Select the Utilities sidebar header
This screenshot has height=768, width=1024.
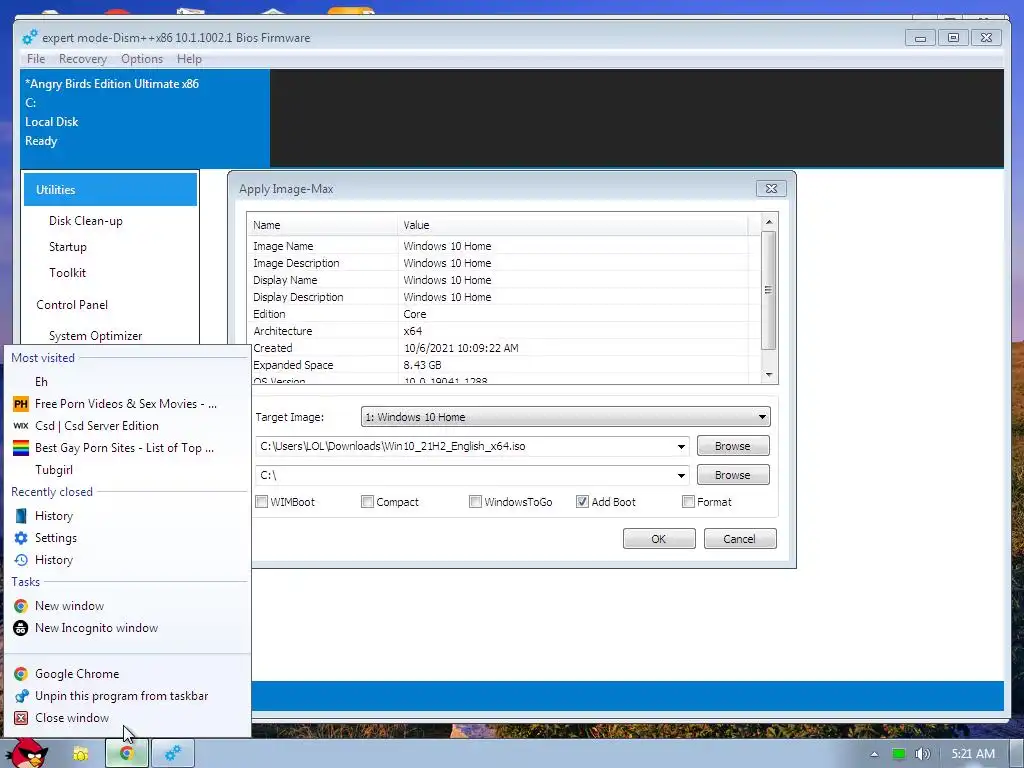pyautogui.click(x=110, y=189)
